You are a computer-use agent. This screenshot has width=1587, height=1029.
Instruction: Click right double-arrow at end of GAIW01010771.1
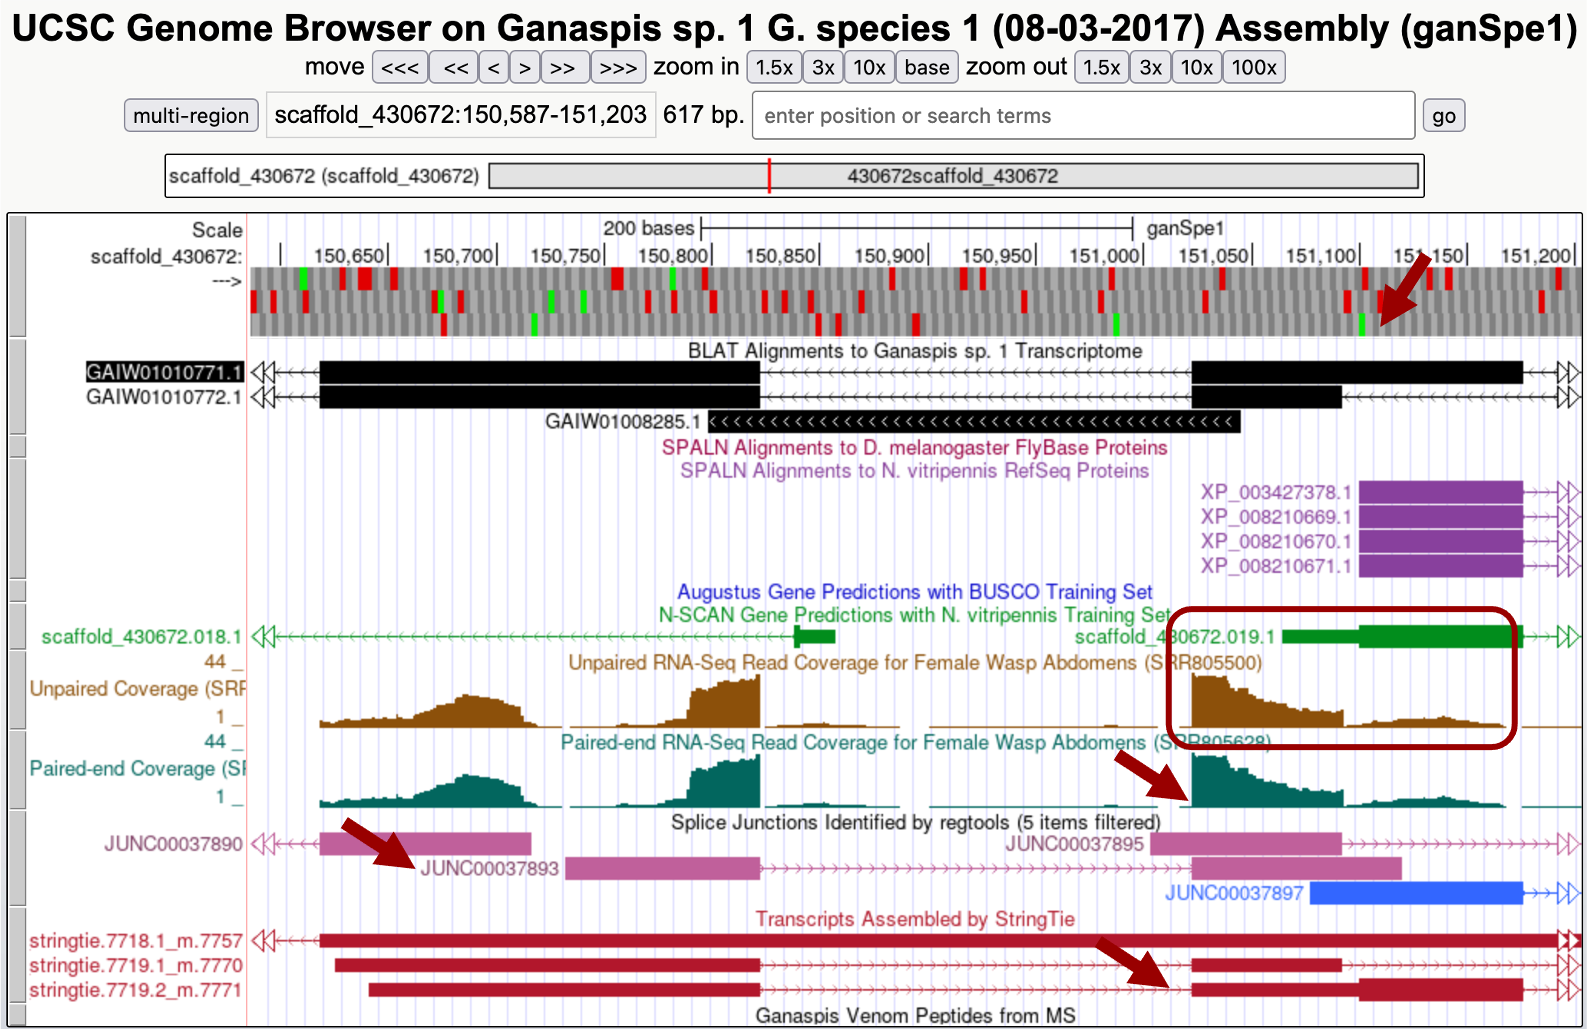[1568, 373]
